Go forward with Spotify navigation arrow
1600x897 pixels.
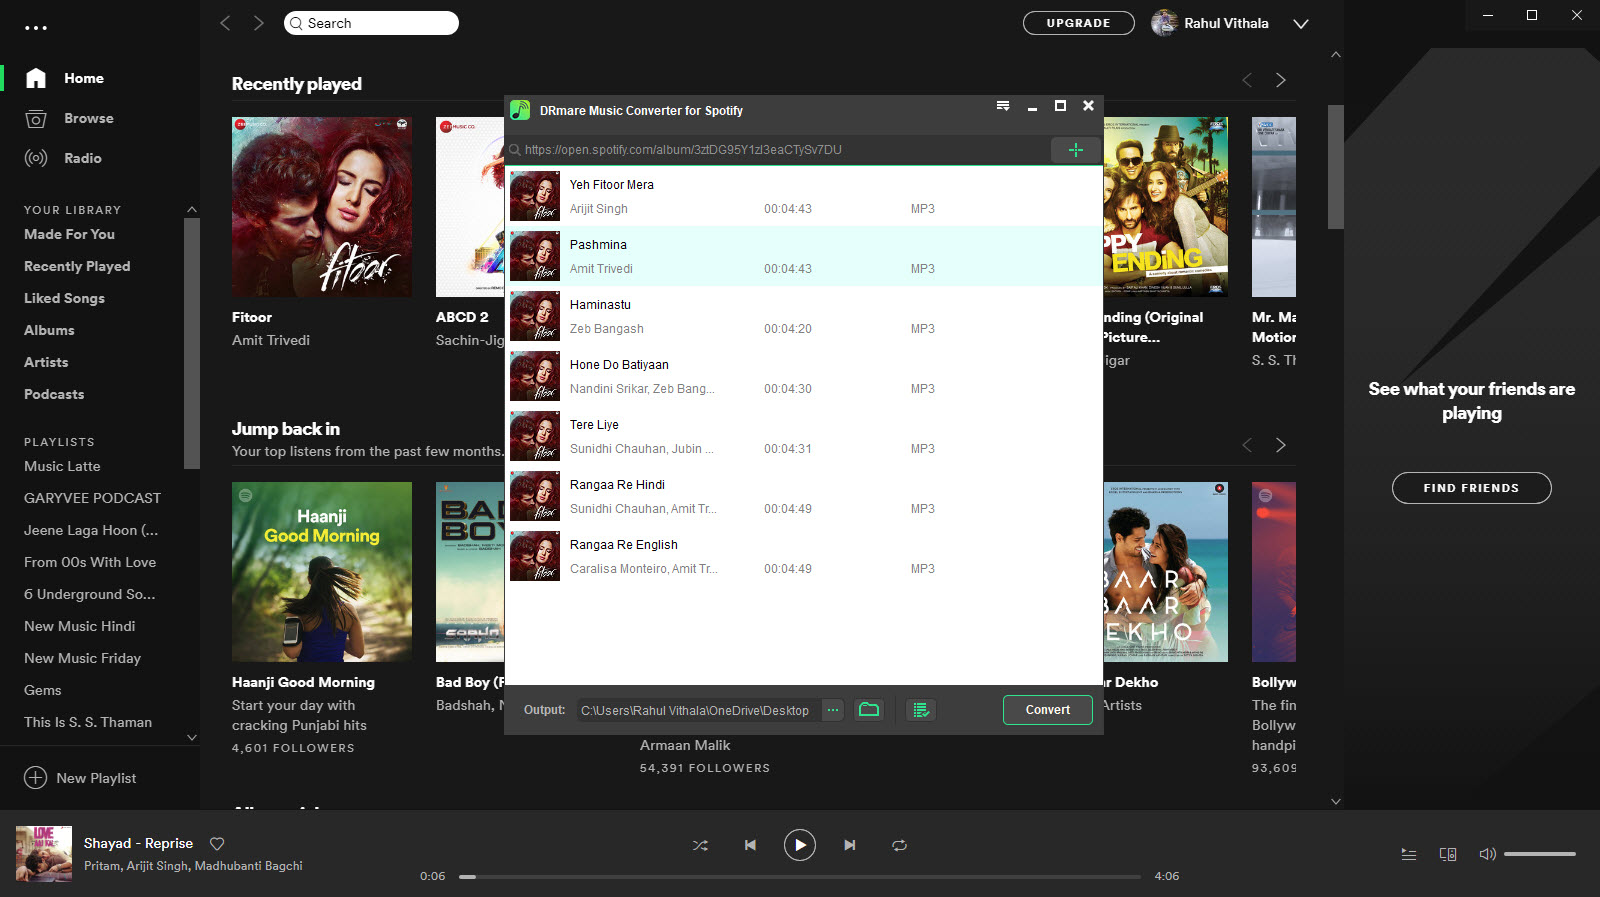pyautogui.click(x=259, y=23)
